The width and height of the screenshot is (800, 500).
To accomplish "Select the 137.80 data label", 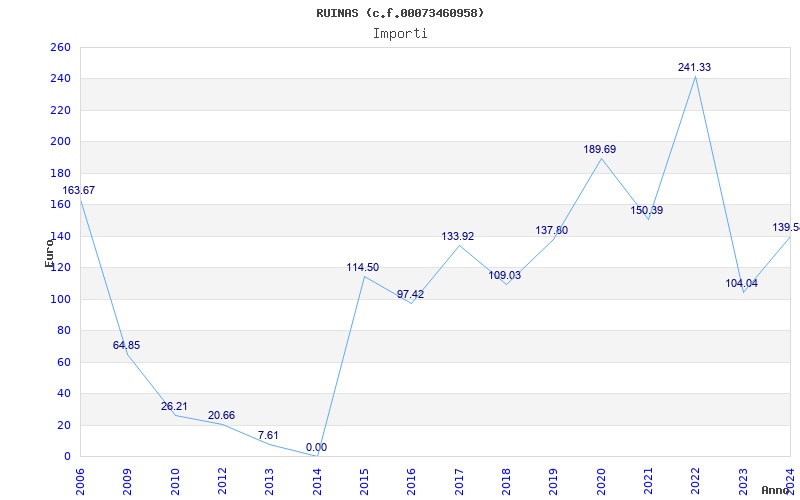I will (x=552, y=230).
